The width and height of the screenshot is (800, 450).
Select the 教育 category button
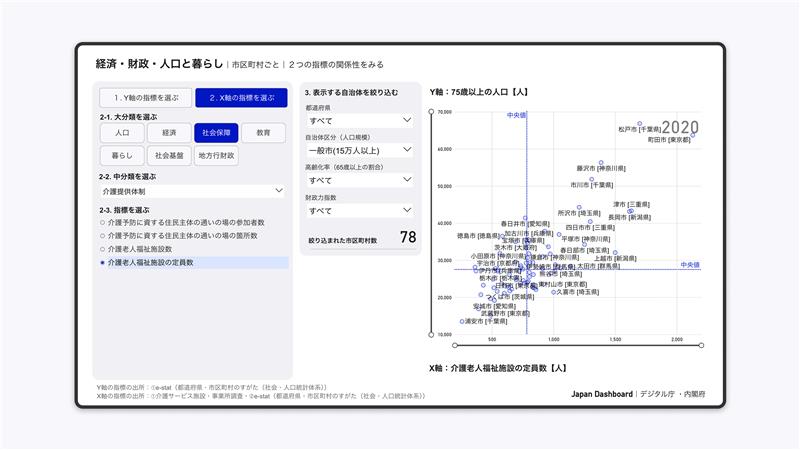[263, 133]
